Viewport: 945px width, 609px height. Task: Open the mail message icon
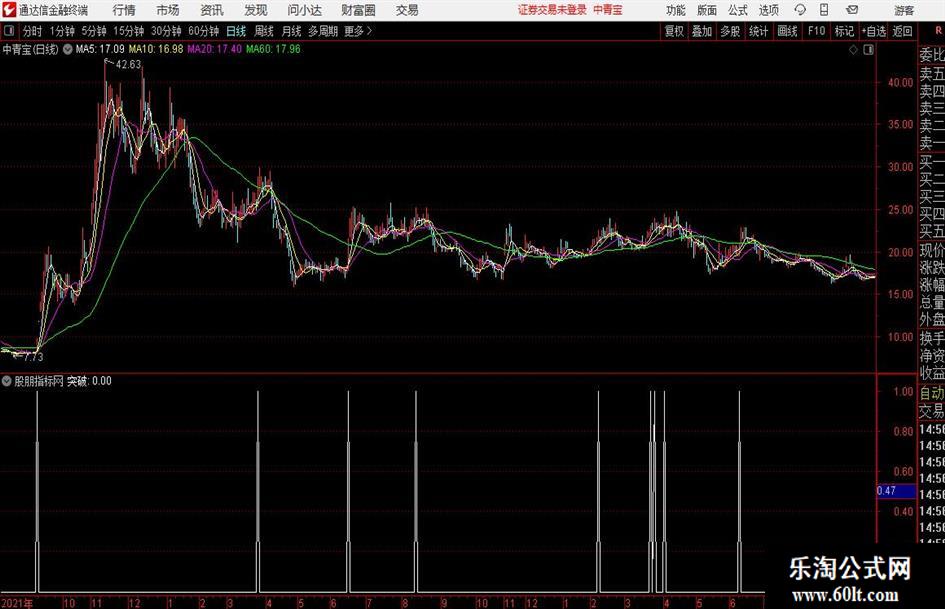tap(852, 10)
